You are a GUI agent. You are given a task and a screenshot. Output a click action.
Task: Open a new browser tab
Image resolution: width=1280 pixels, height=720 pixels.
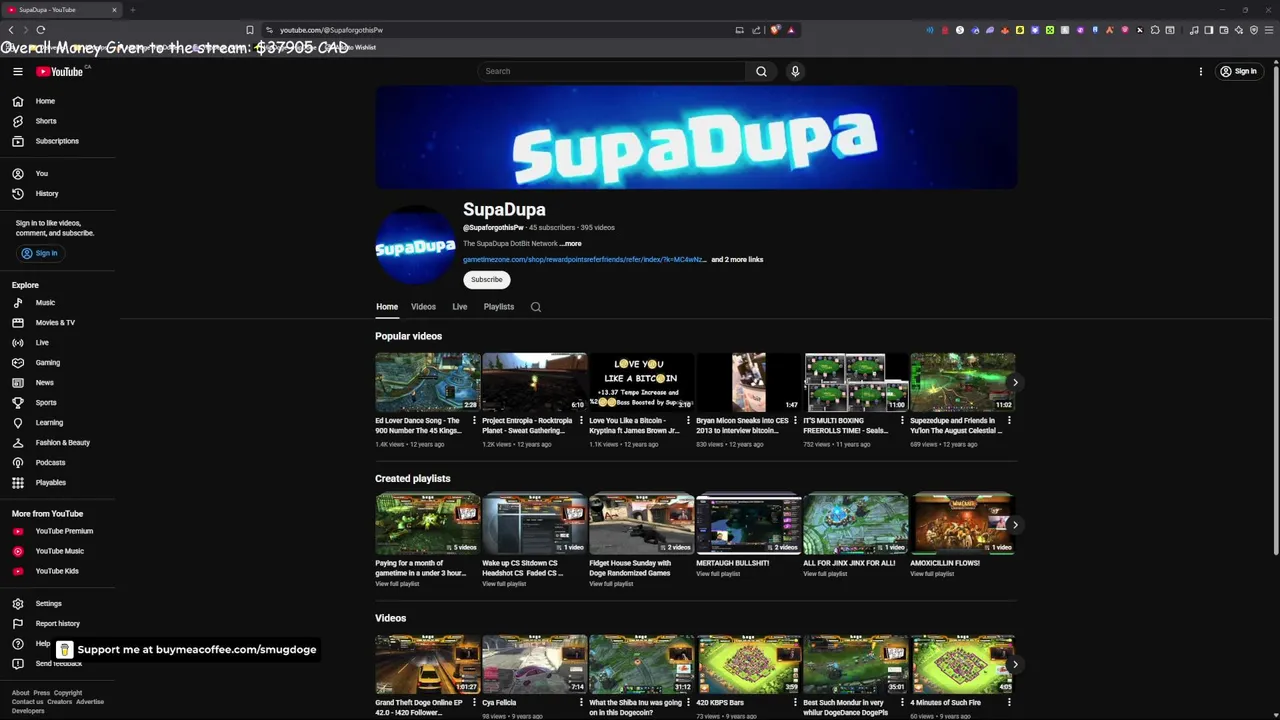(x=132, y=10)
